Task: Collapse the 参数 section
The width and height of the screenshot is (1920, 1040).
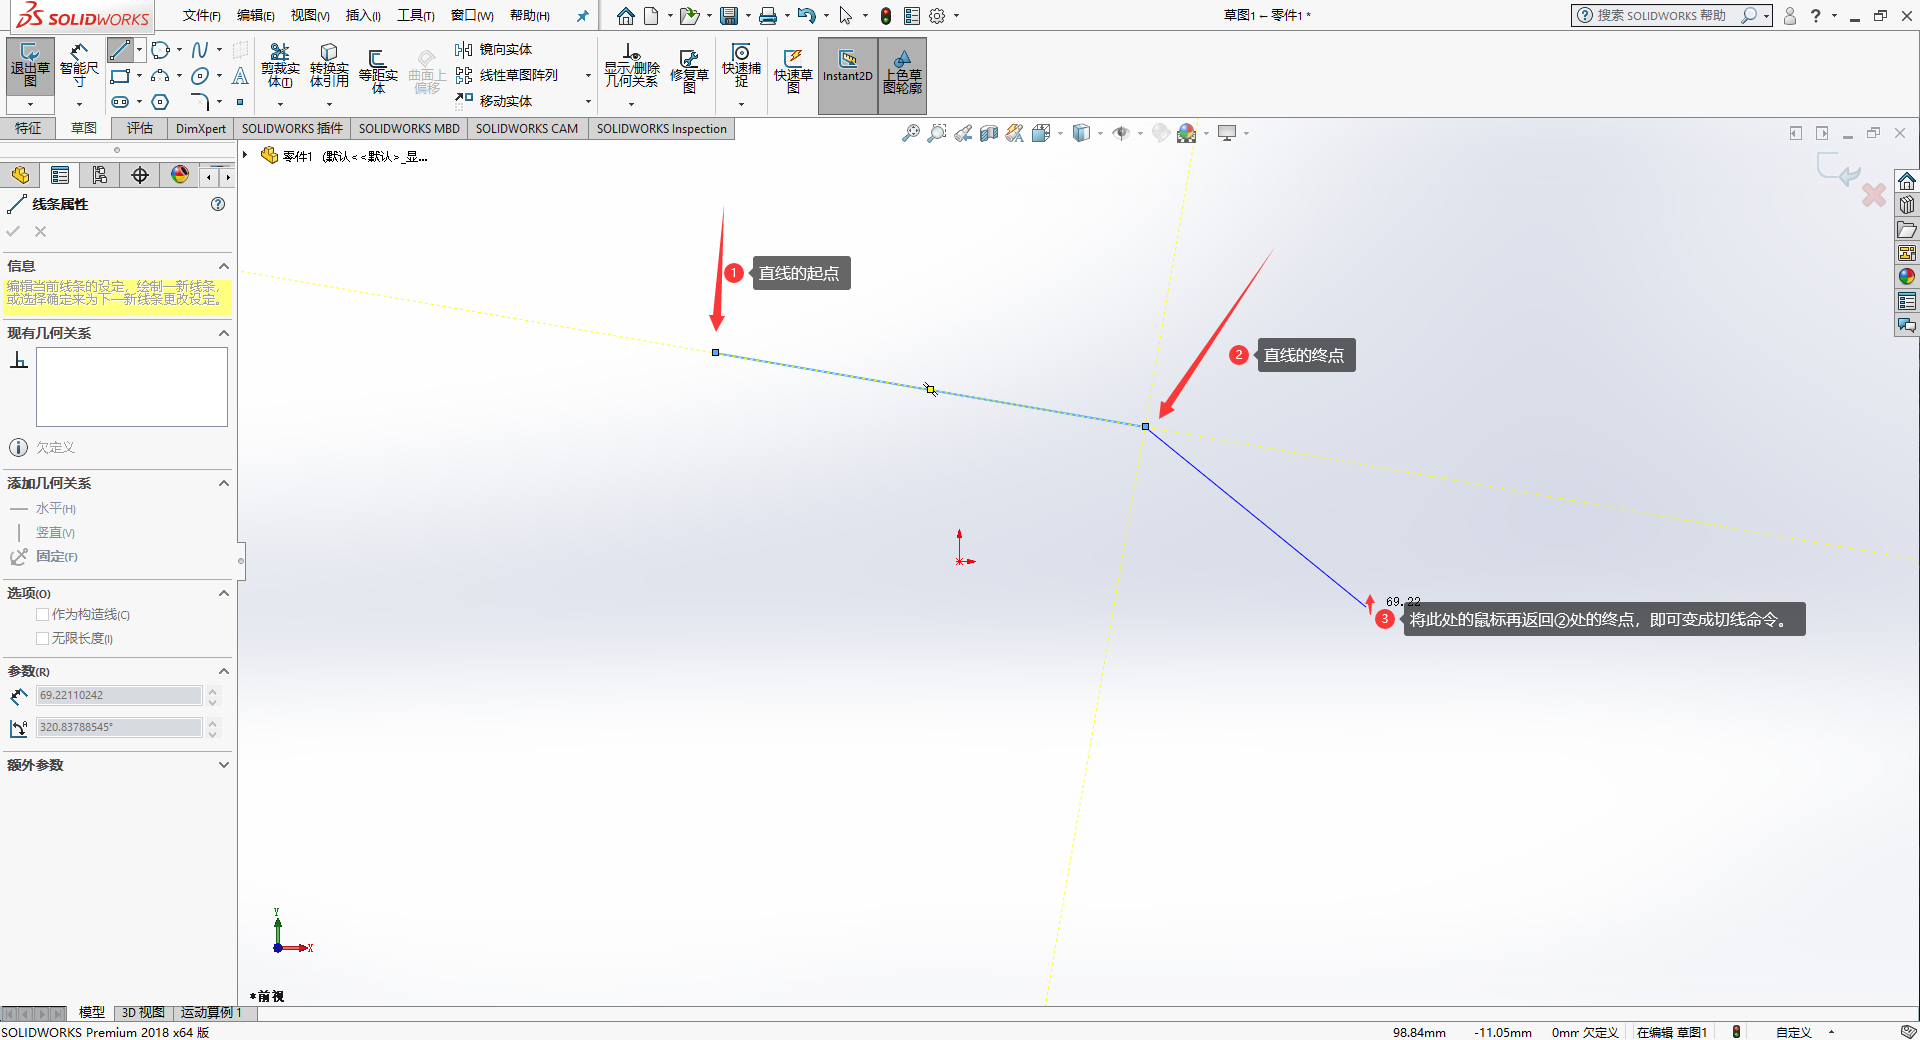Action: point(224,671)
